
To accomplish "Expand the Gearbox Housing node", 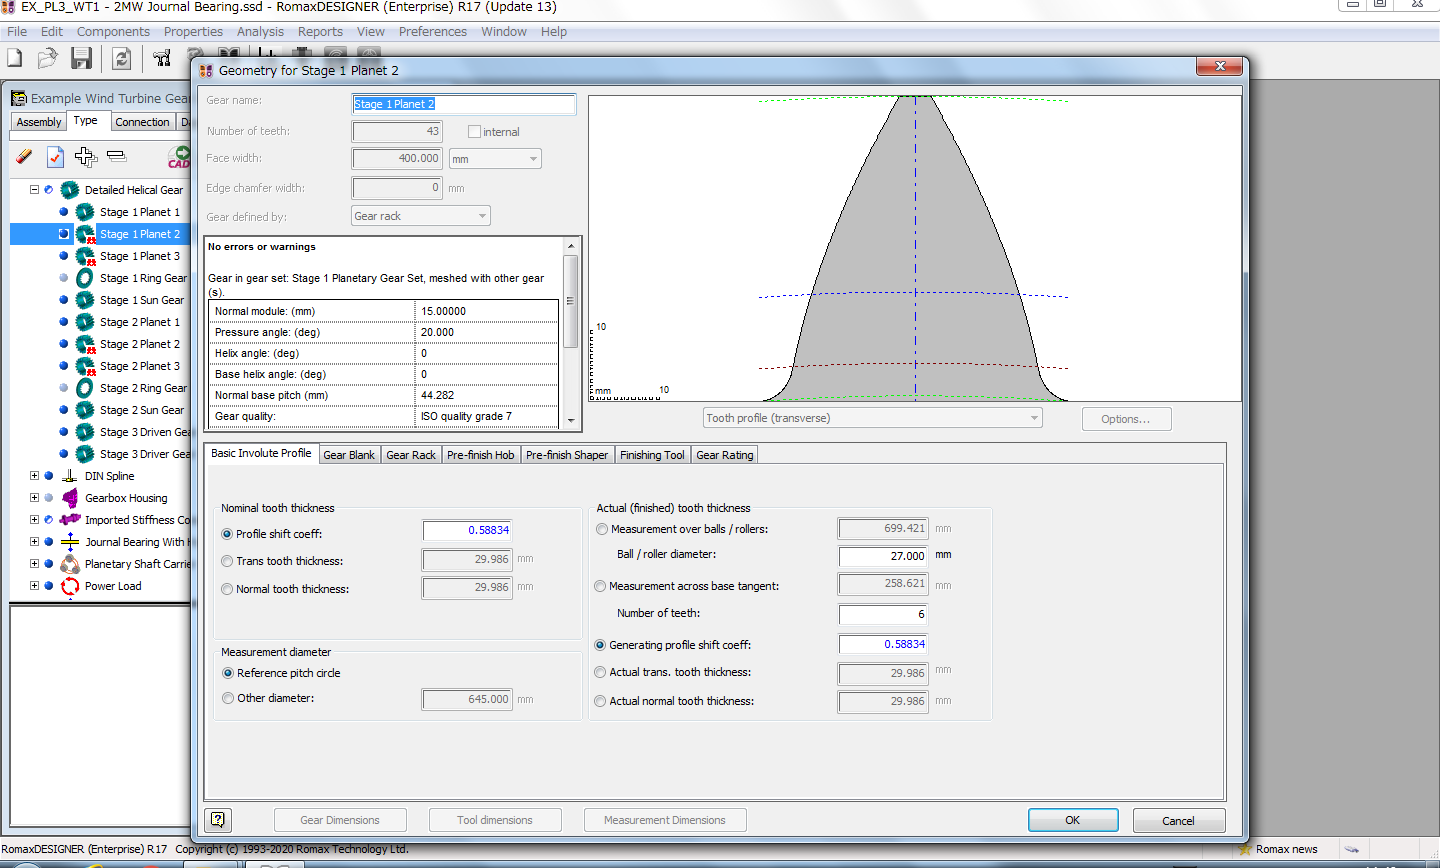I will click(x=34, y=497).
